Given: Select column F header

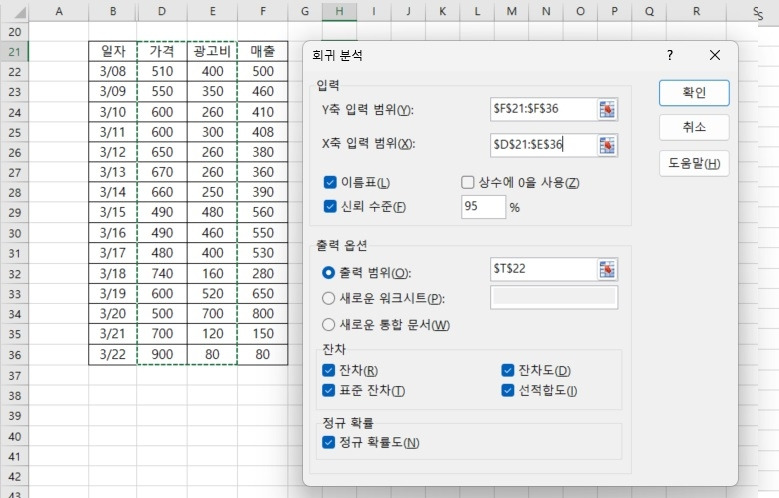Looking at the screenshot, I should [262, 11].
